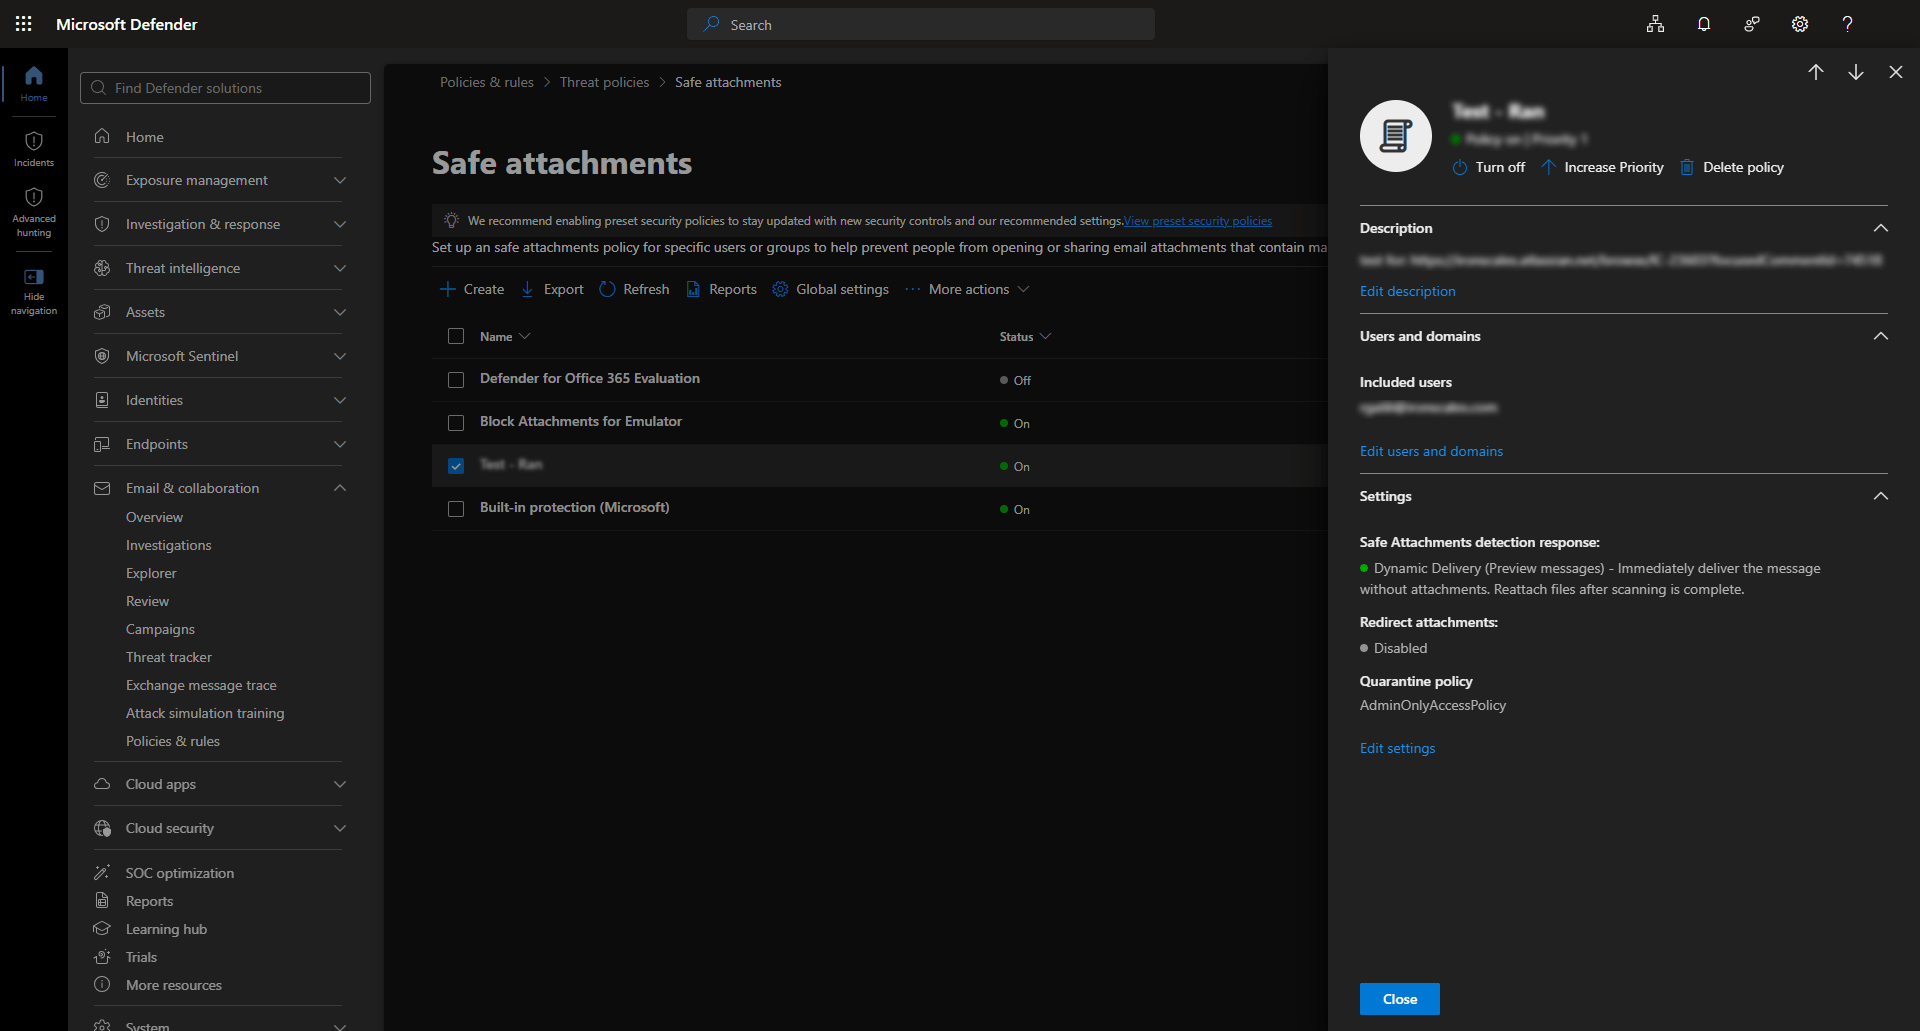Open the community people icon in header
The image size is (1920, 1031).
[1752, 24]
